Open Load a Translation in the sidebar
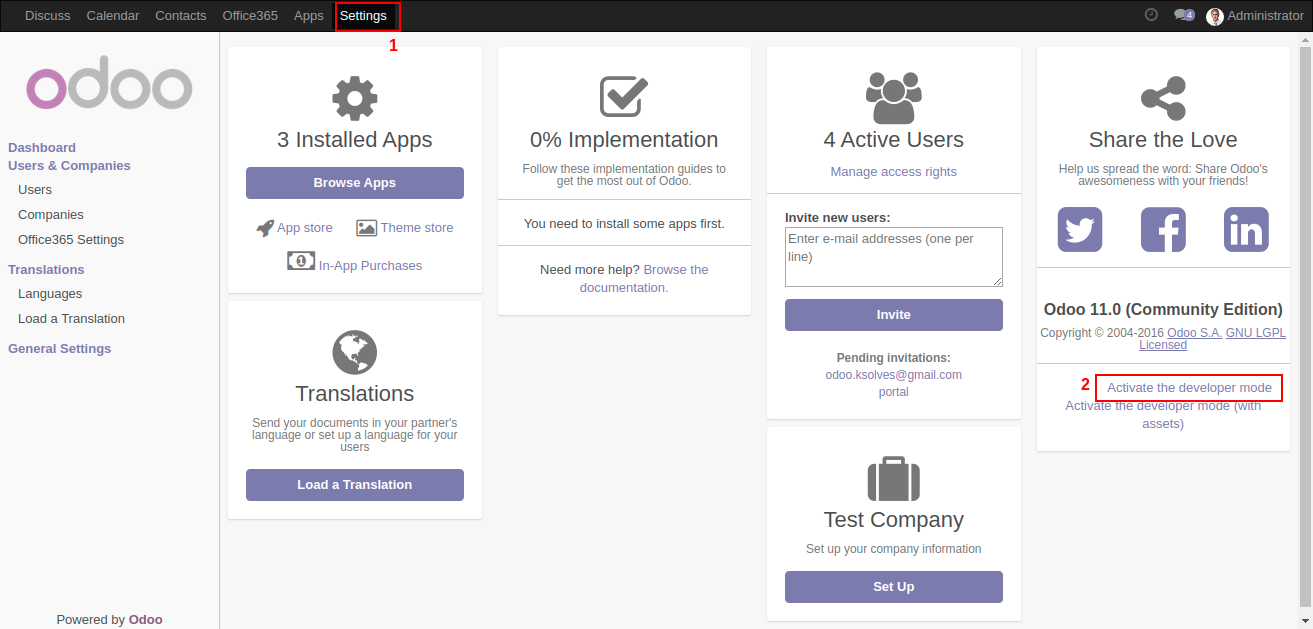 pos(71,318)
